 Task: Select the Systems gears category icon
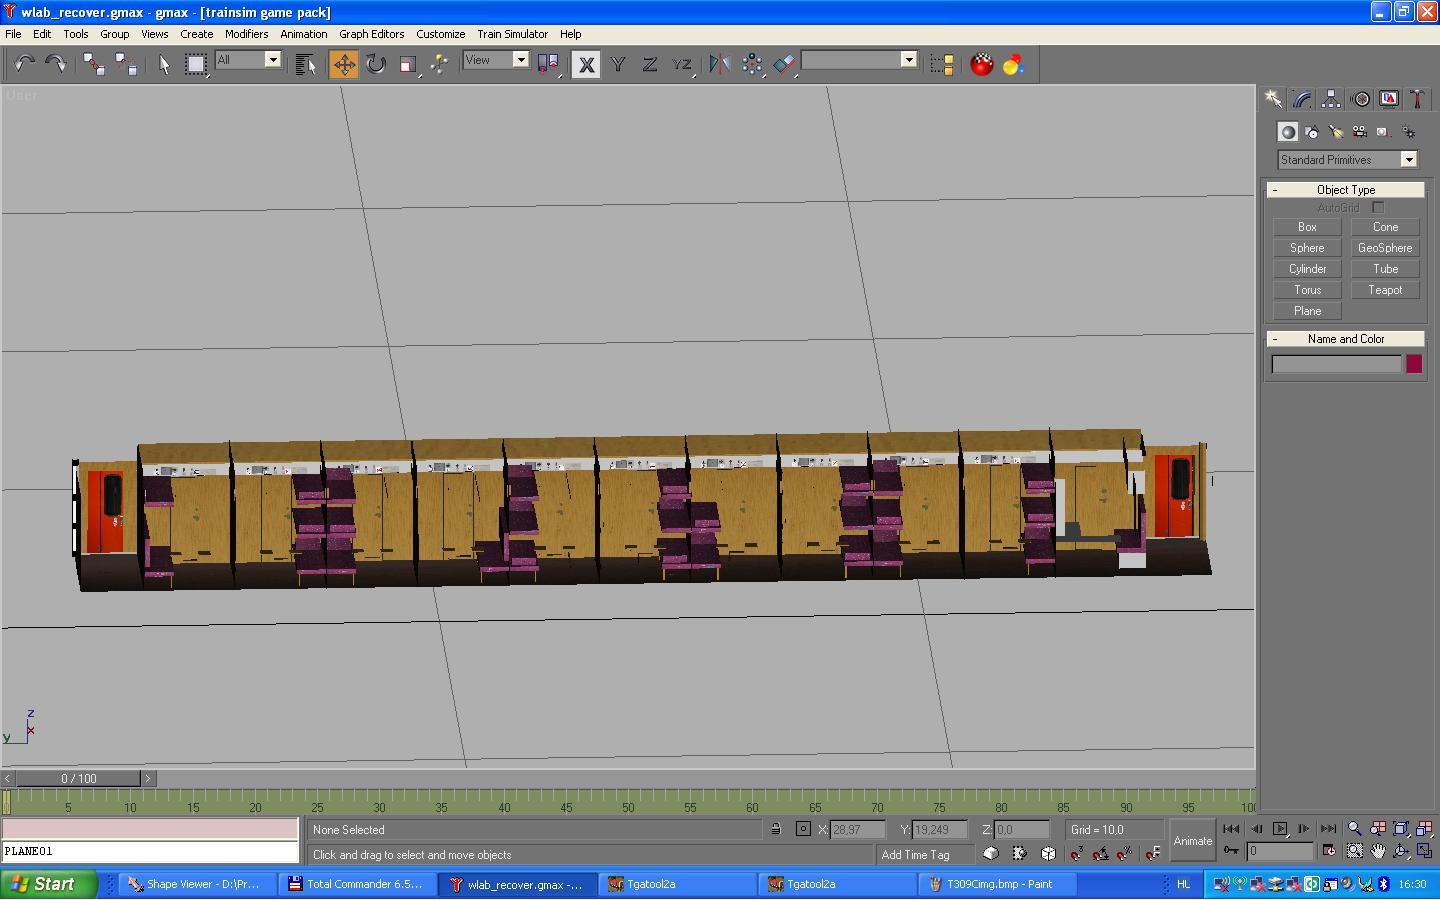click(x=1408, y=132)
